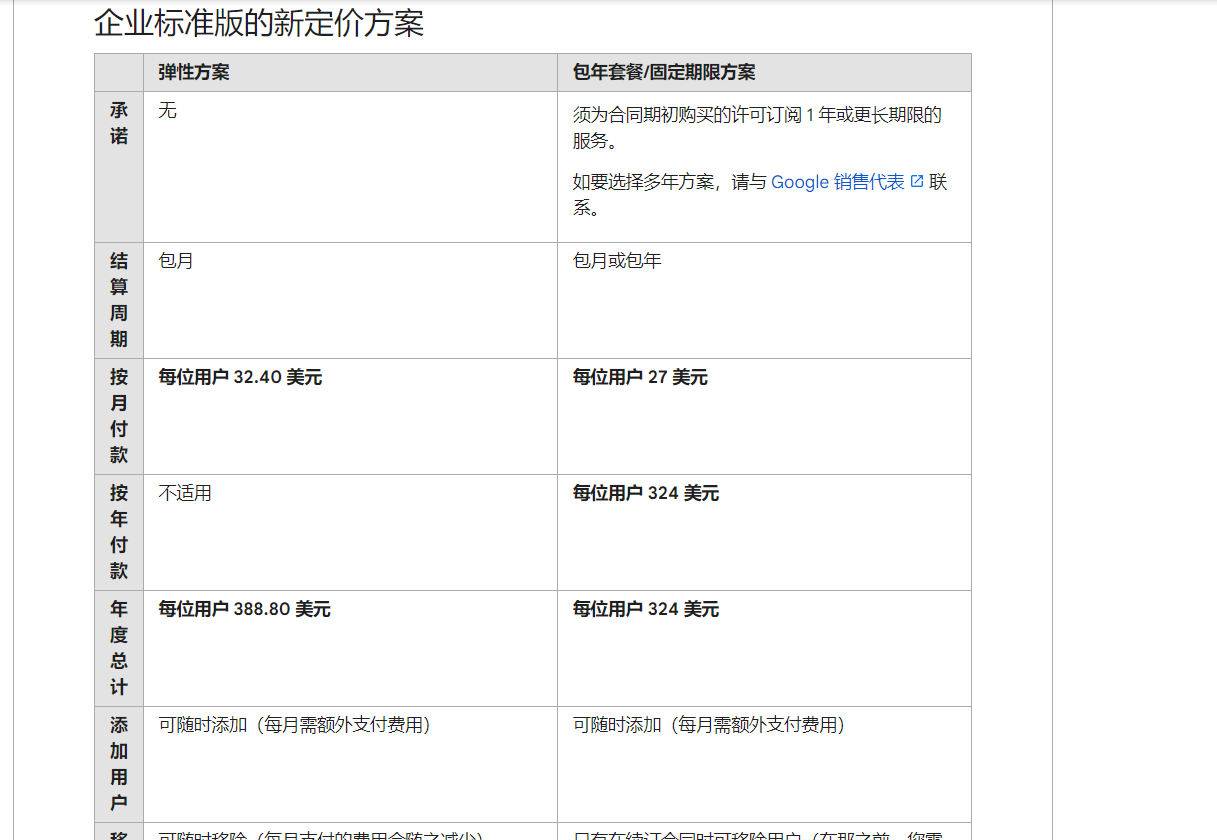This screenshot has height=840, width=1217.
Task: Click the 按月付款 row header
Action: coord(119,416)
